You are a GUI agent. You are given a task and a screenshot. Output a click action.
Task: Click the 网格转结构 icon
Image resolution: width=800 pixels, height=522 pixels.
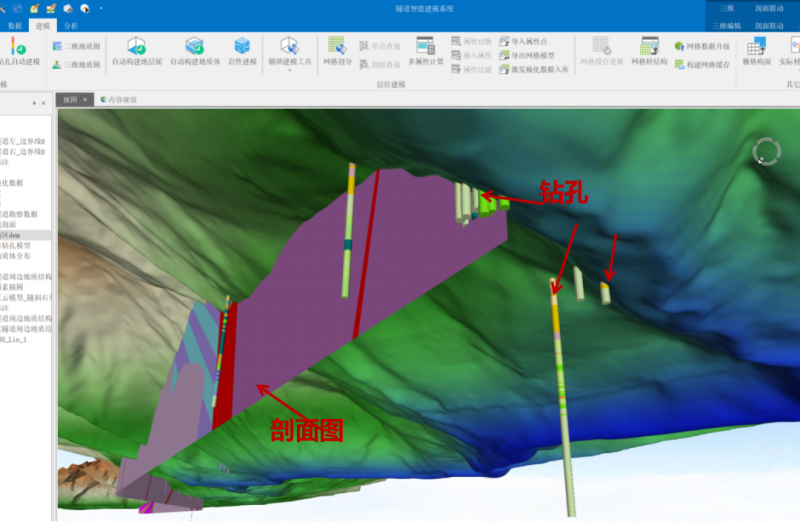[x=649, y=50]
